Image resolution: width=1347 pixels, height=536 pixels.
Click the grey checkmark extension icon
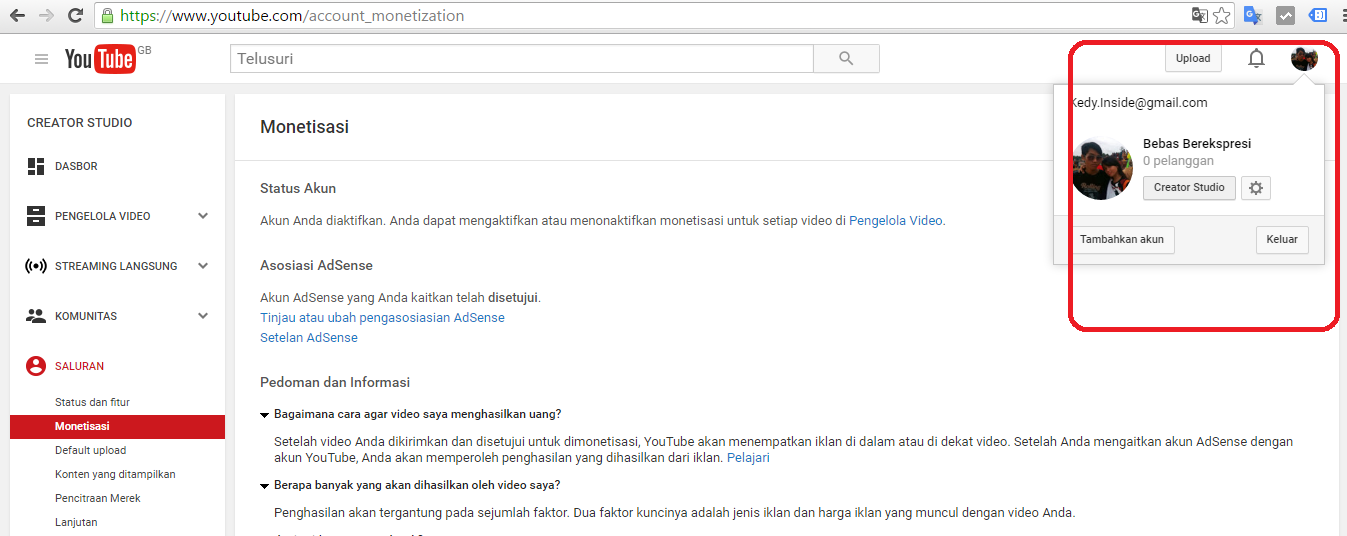[1286, 16]
